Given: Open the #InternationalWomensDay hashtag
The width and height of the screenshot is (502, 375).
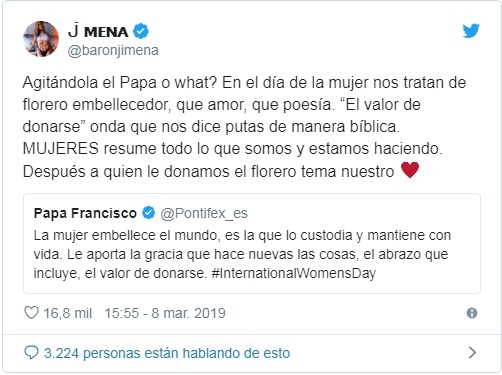Looking at the screenshot, I should coord(294,273).
